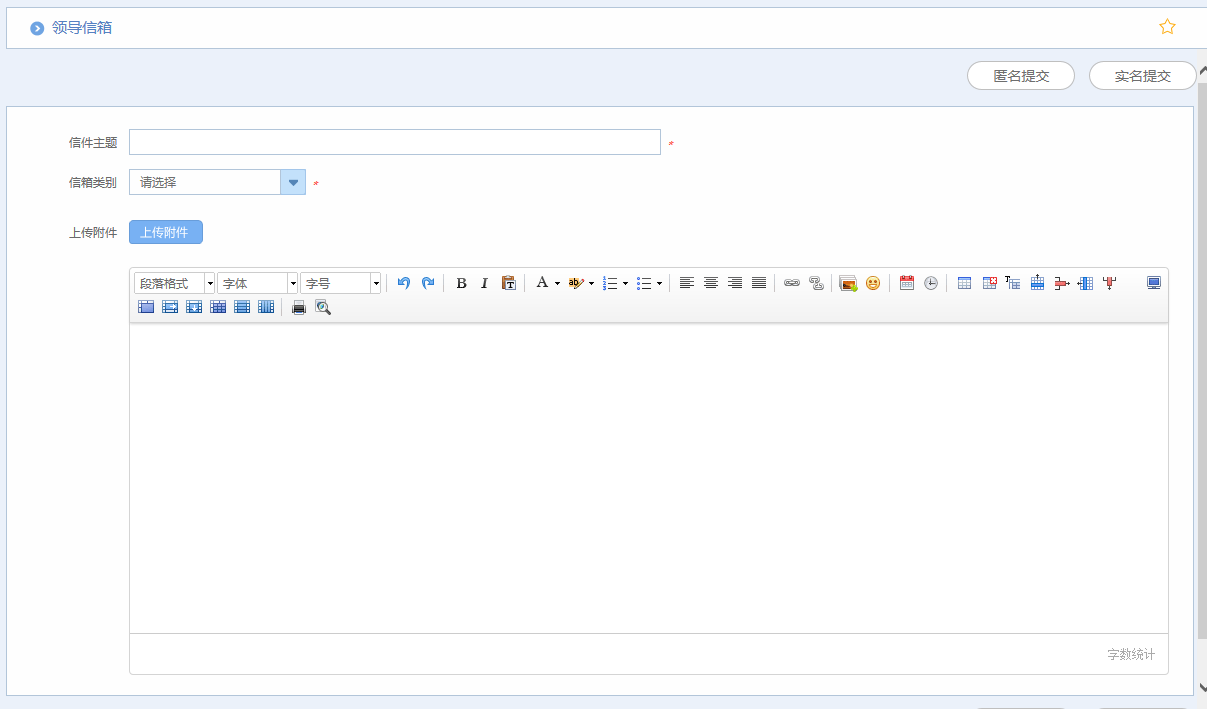Screen dimensions: 1207x709
Task: Switch editor to fullscreen using monitor icon
Action: pyautogui.click(x=1154, y=283)
